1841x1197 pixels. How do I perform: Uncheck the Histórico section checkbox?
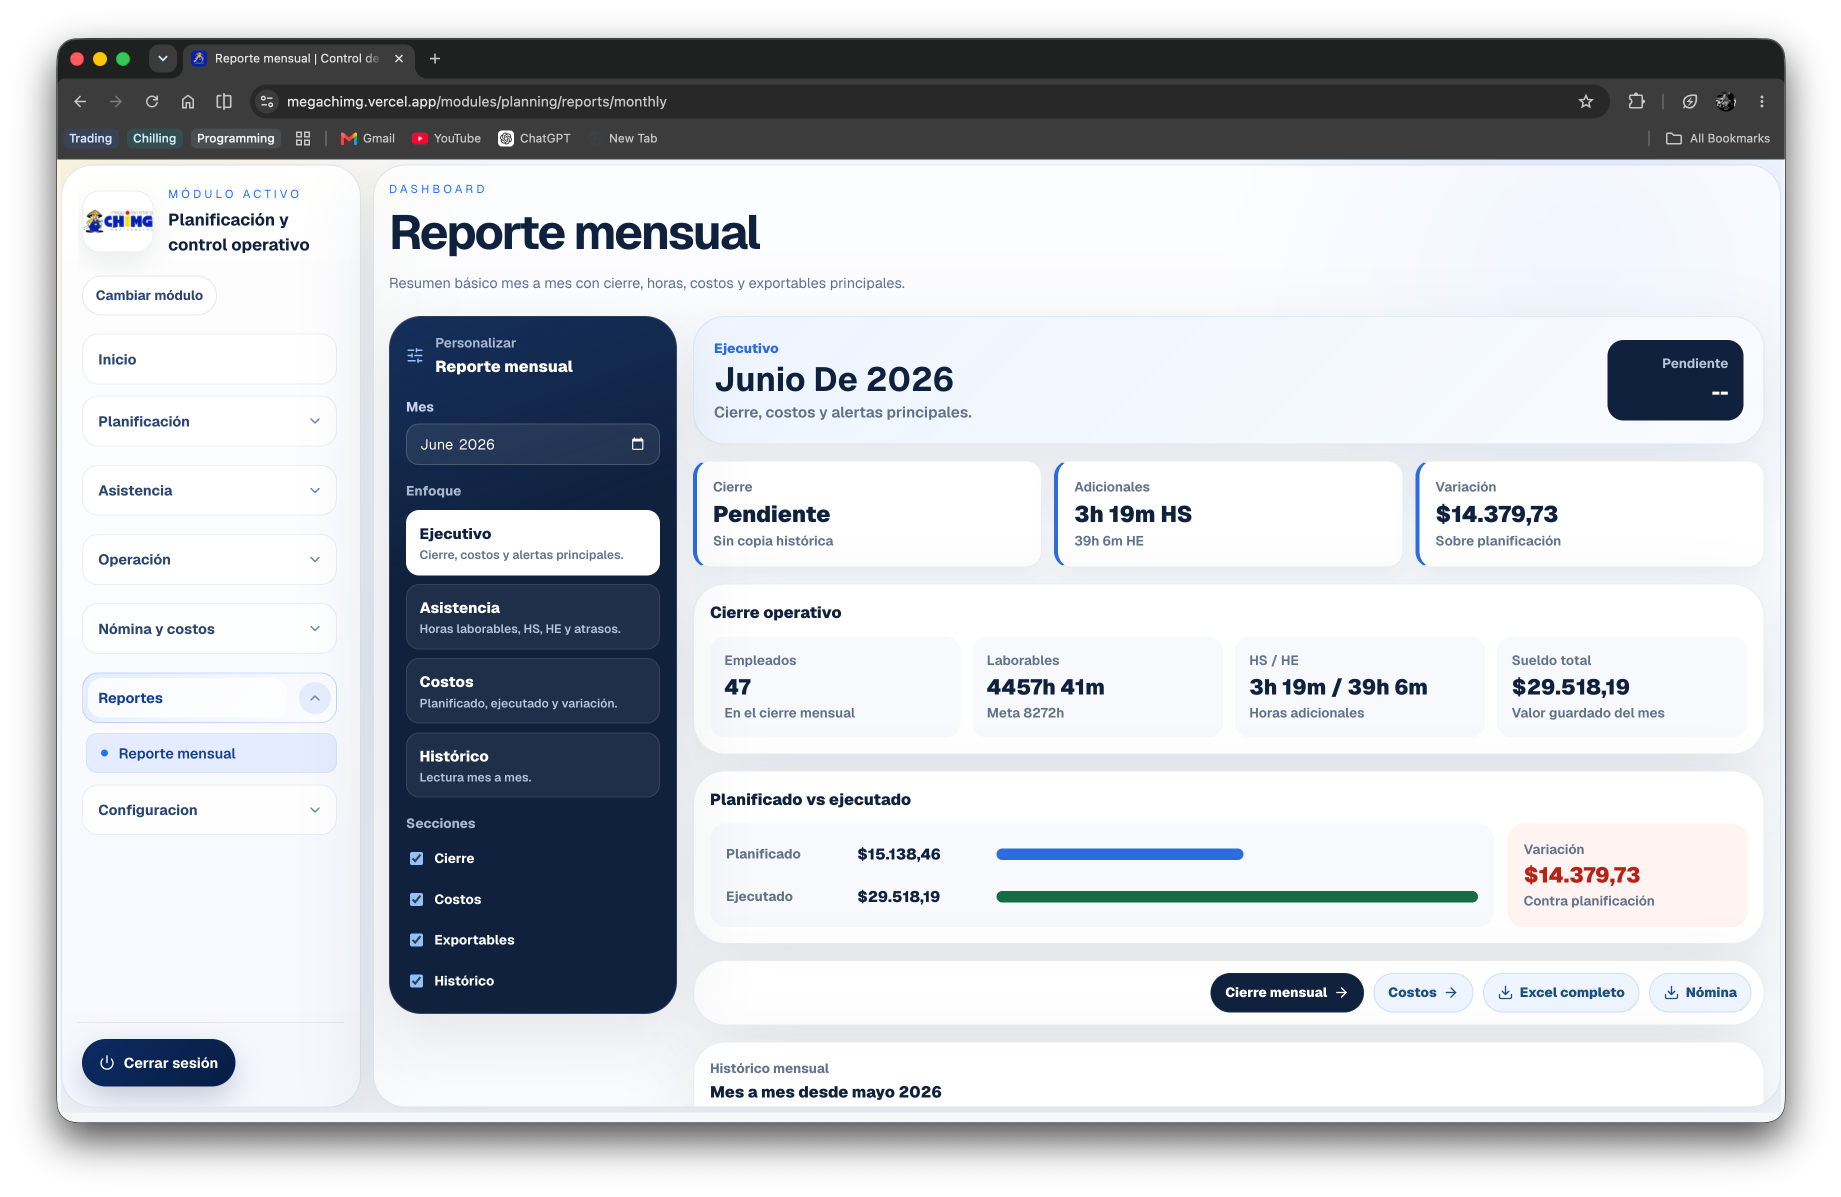pyautogui.click(x=417, y=981)
